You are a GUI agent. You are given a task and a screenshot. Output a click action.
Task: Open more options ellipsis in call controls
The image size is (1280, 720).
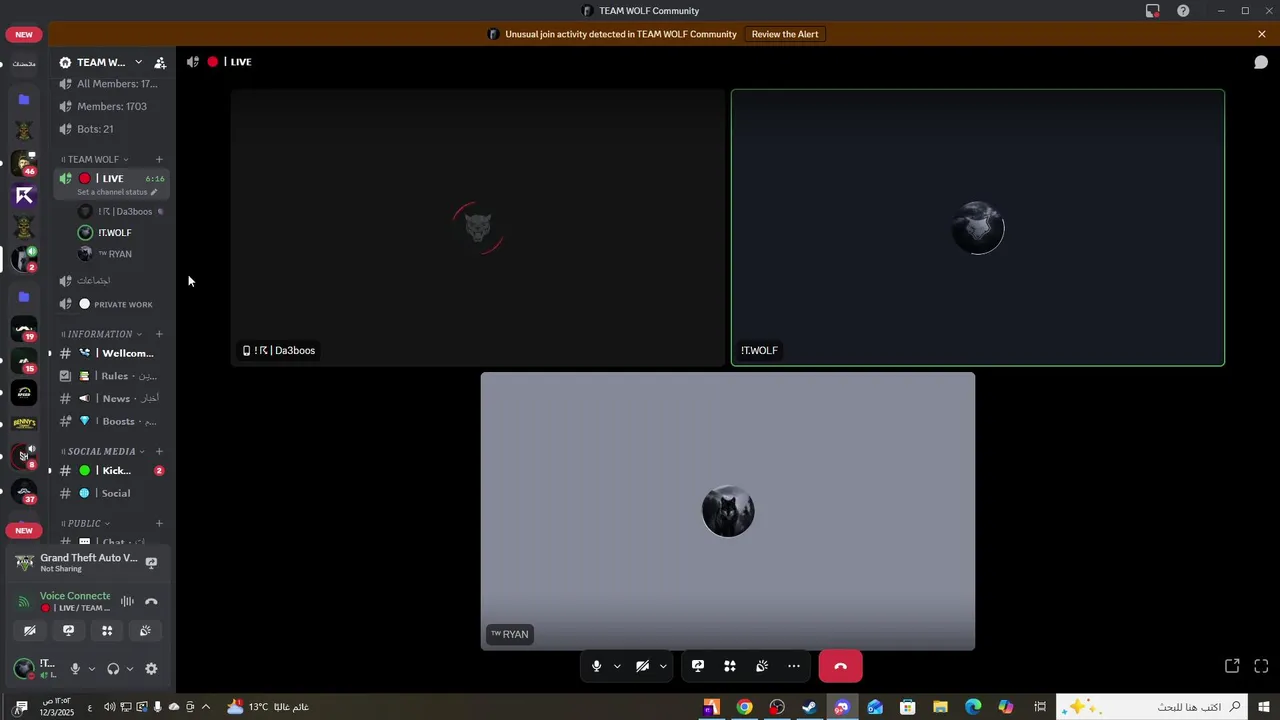point(794,666)
